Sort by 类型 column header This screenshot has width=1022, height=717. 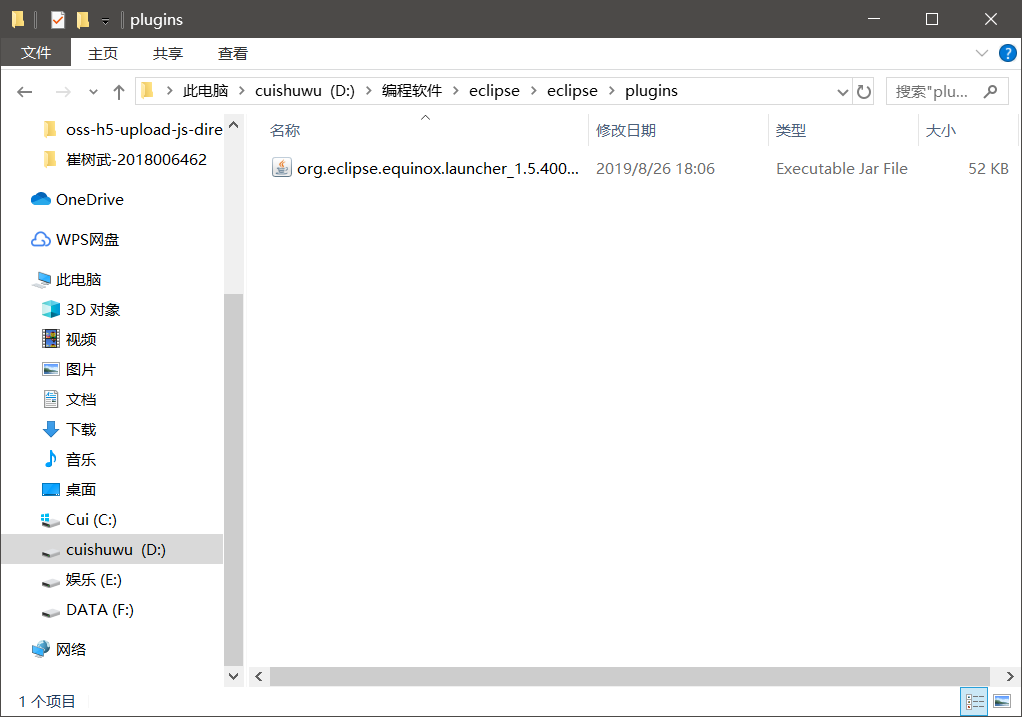click(791, 130)
